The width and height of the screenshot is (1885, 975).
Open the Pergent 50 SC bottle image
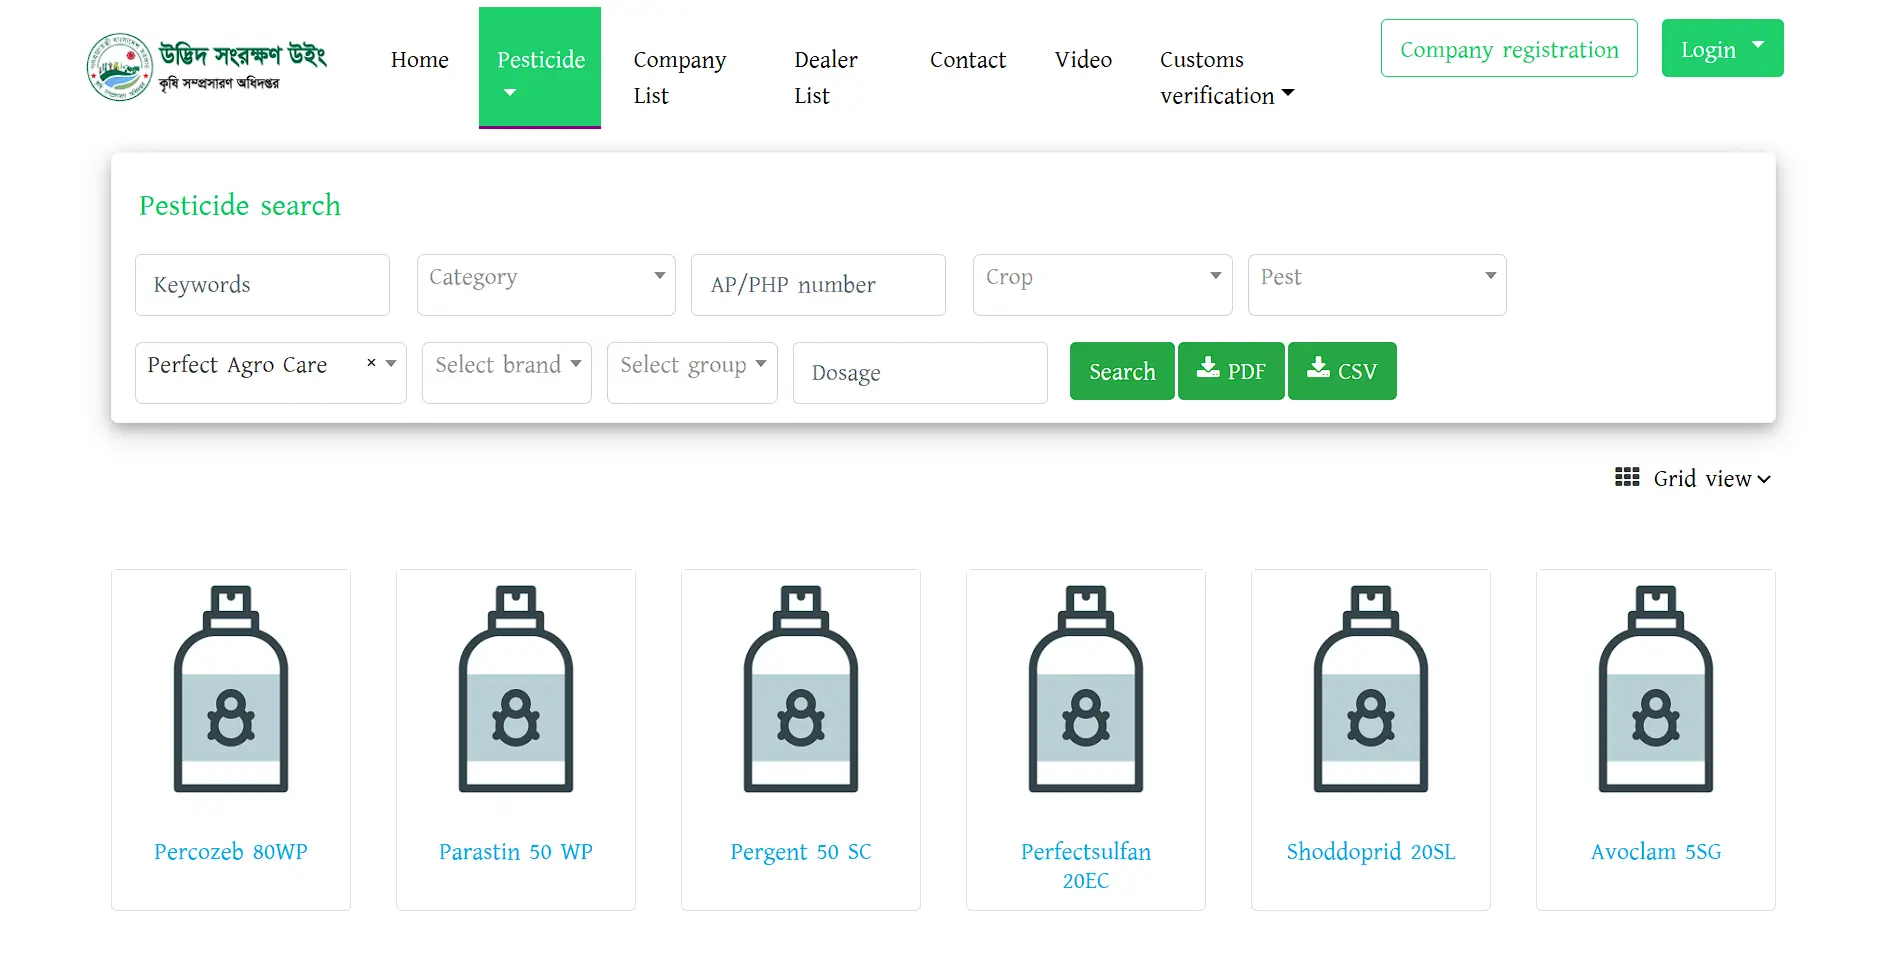pyautogui.click(x=801, y=689)
